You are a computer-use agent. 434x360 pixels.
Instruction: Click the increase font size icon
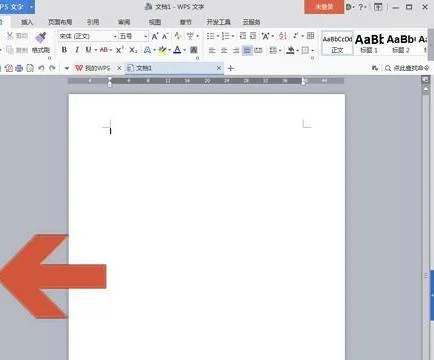(x=155, y=36)
